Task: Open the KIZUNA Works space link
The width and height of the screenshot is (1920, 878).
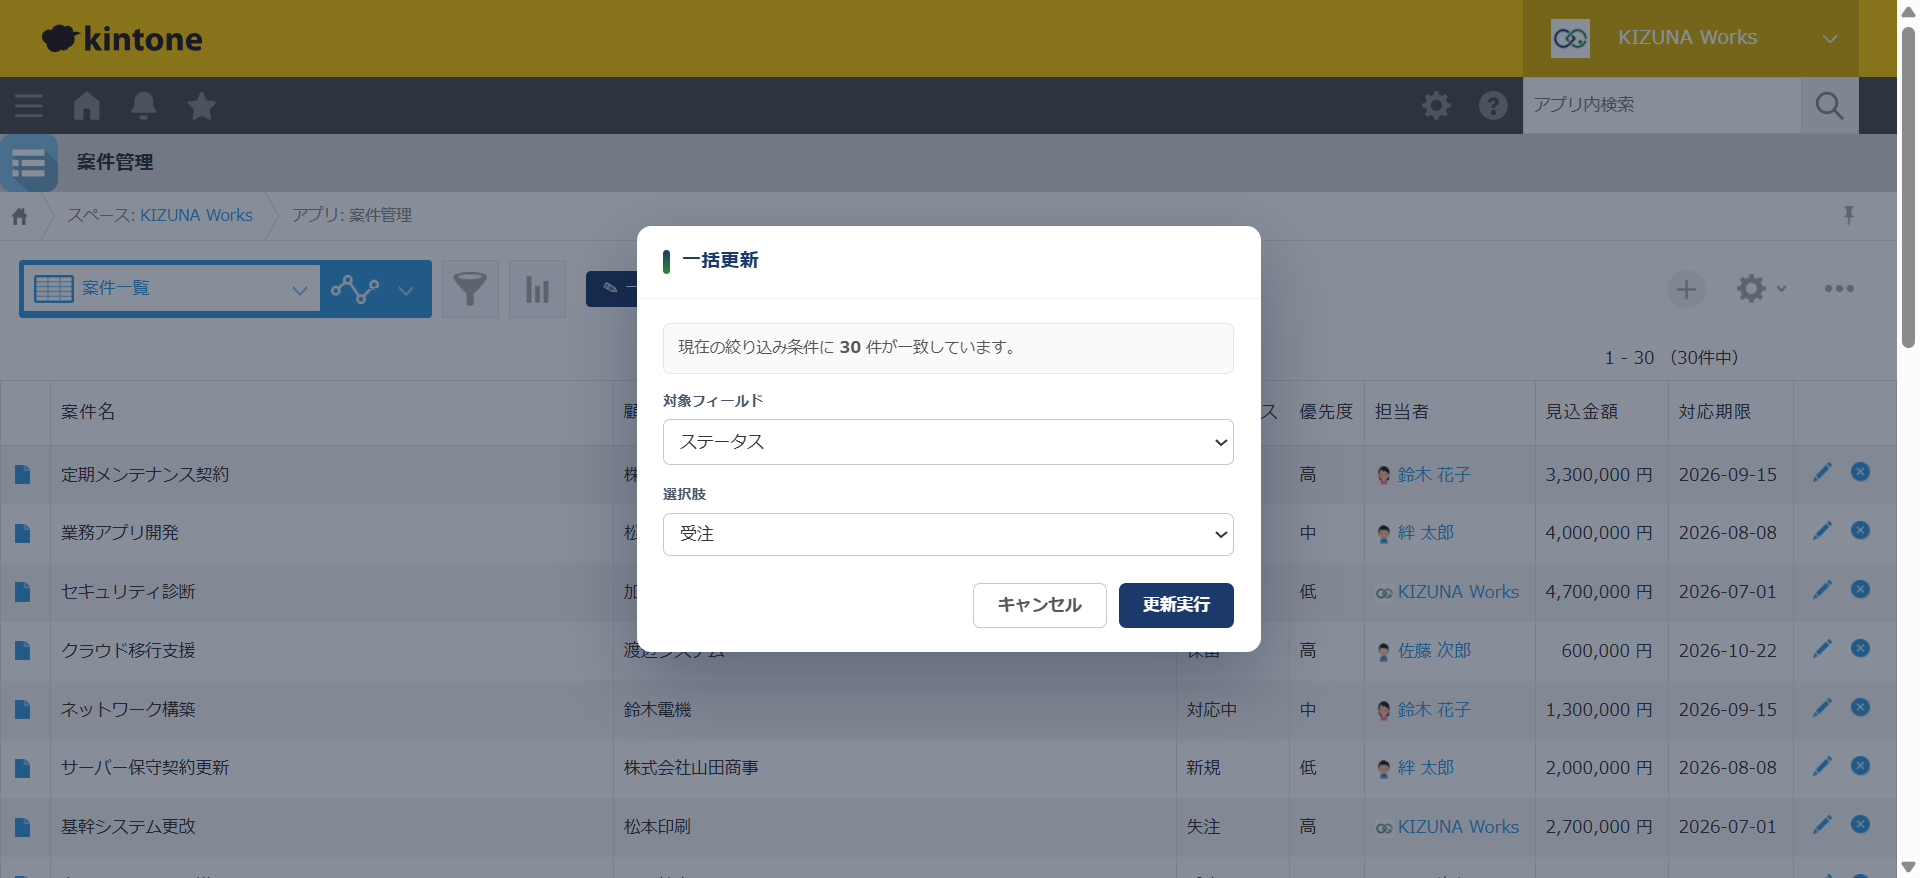Action: click(x=196, y=215)
